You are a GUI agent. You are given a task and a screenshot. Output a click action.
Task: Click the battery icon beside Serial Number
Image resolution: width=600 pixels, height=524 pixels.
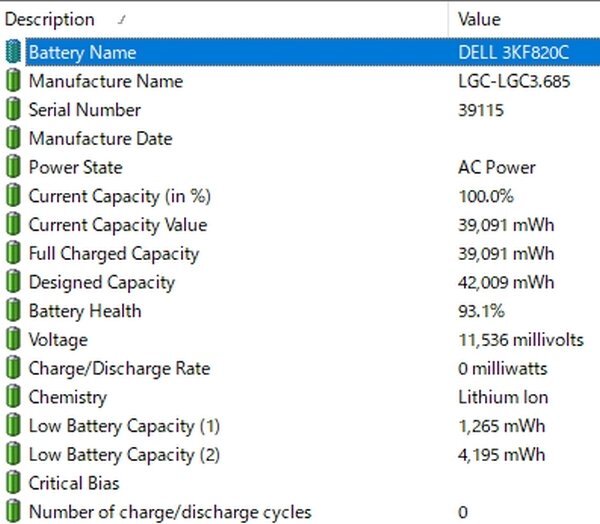[13, 110]
